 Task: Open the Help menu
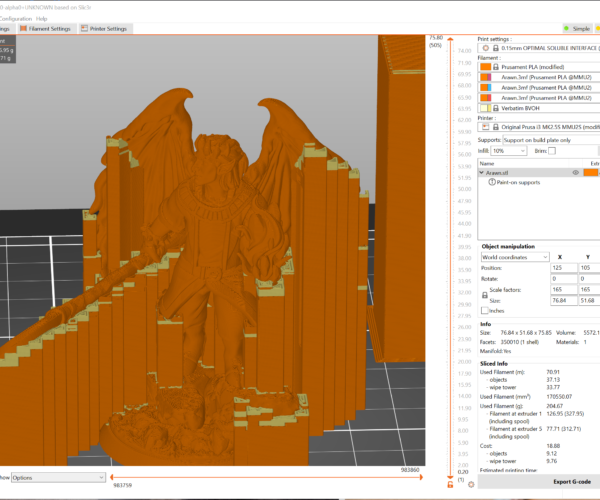pos(42,18)
